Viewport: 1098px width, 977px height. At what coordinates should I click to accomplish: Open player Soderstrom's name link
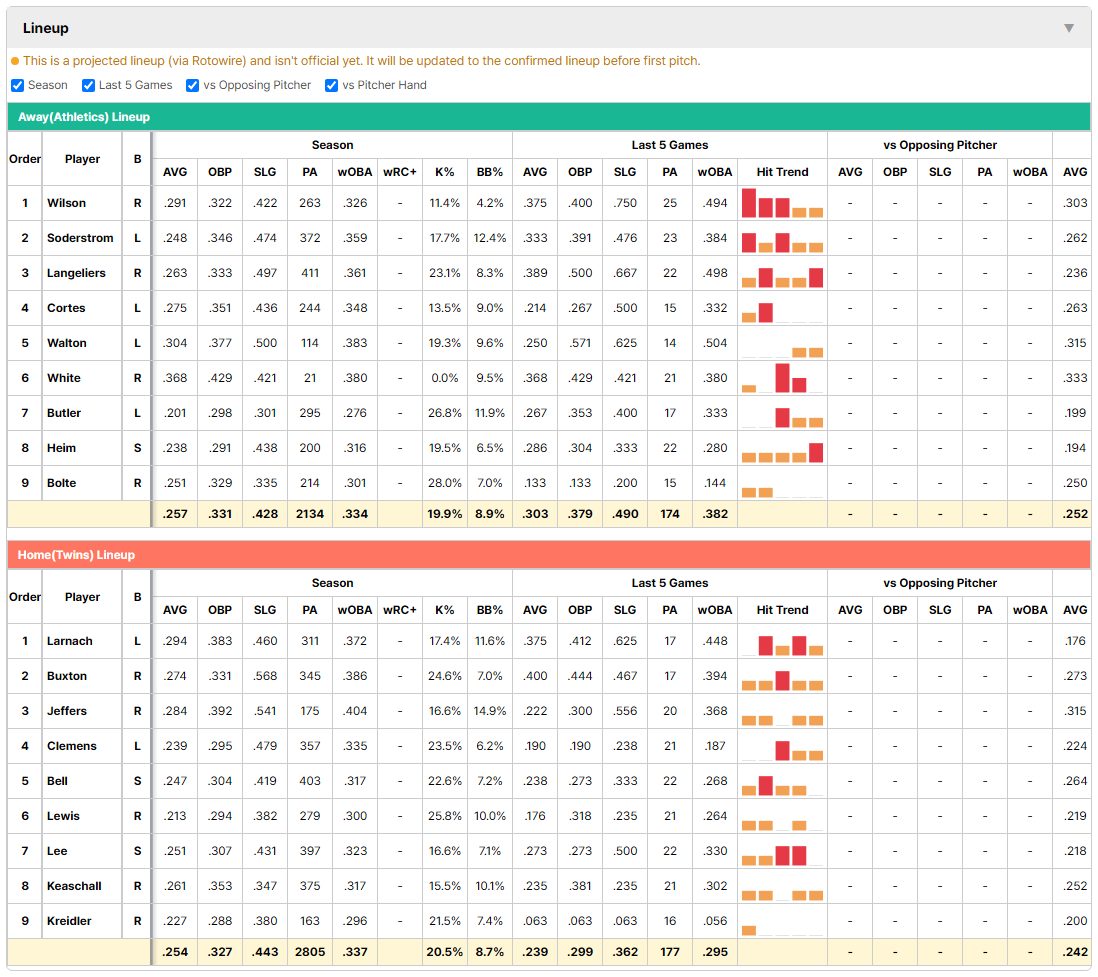click(x=80, y=238)
